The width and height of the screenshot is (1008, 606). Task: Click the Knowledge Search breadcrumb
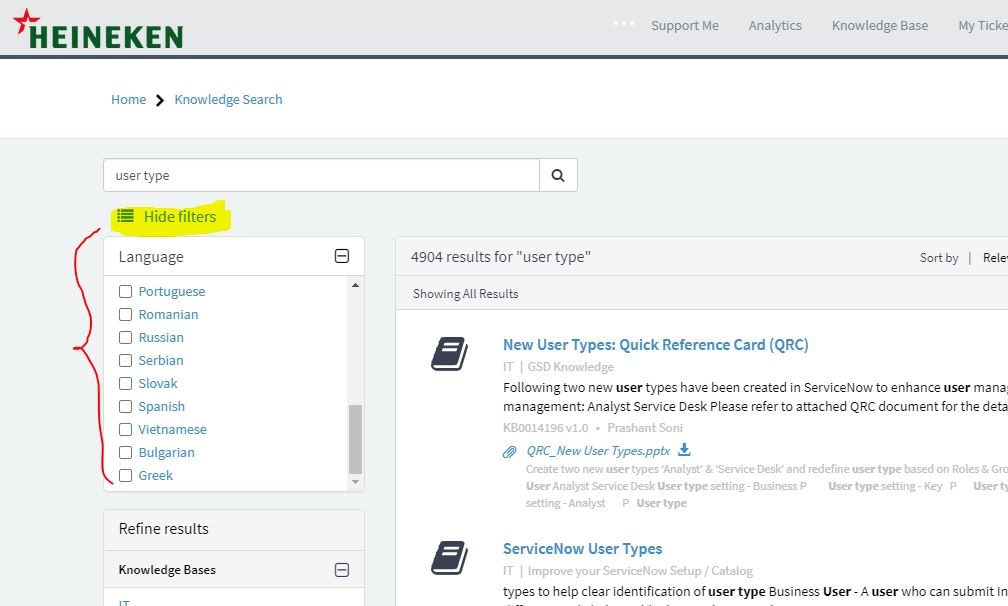(x=228, y=100)
